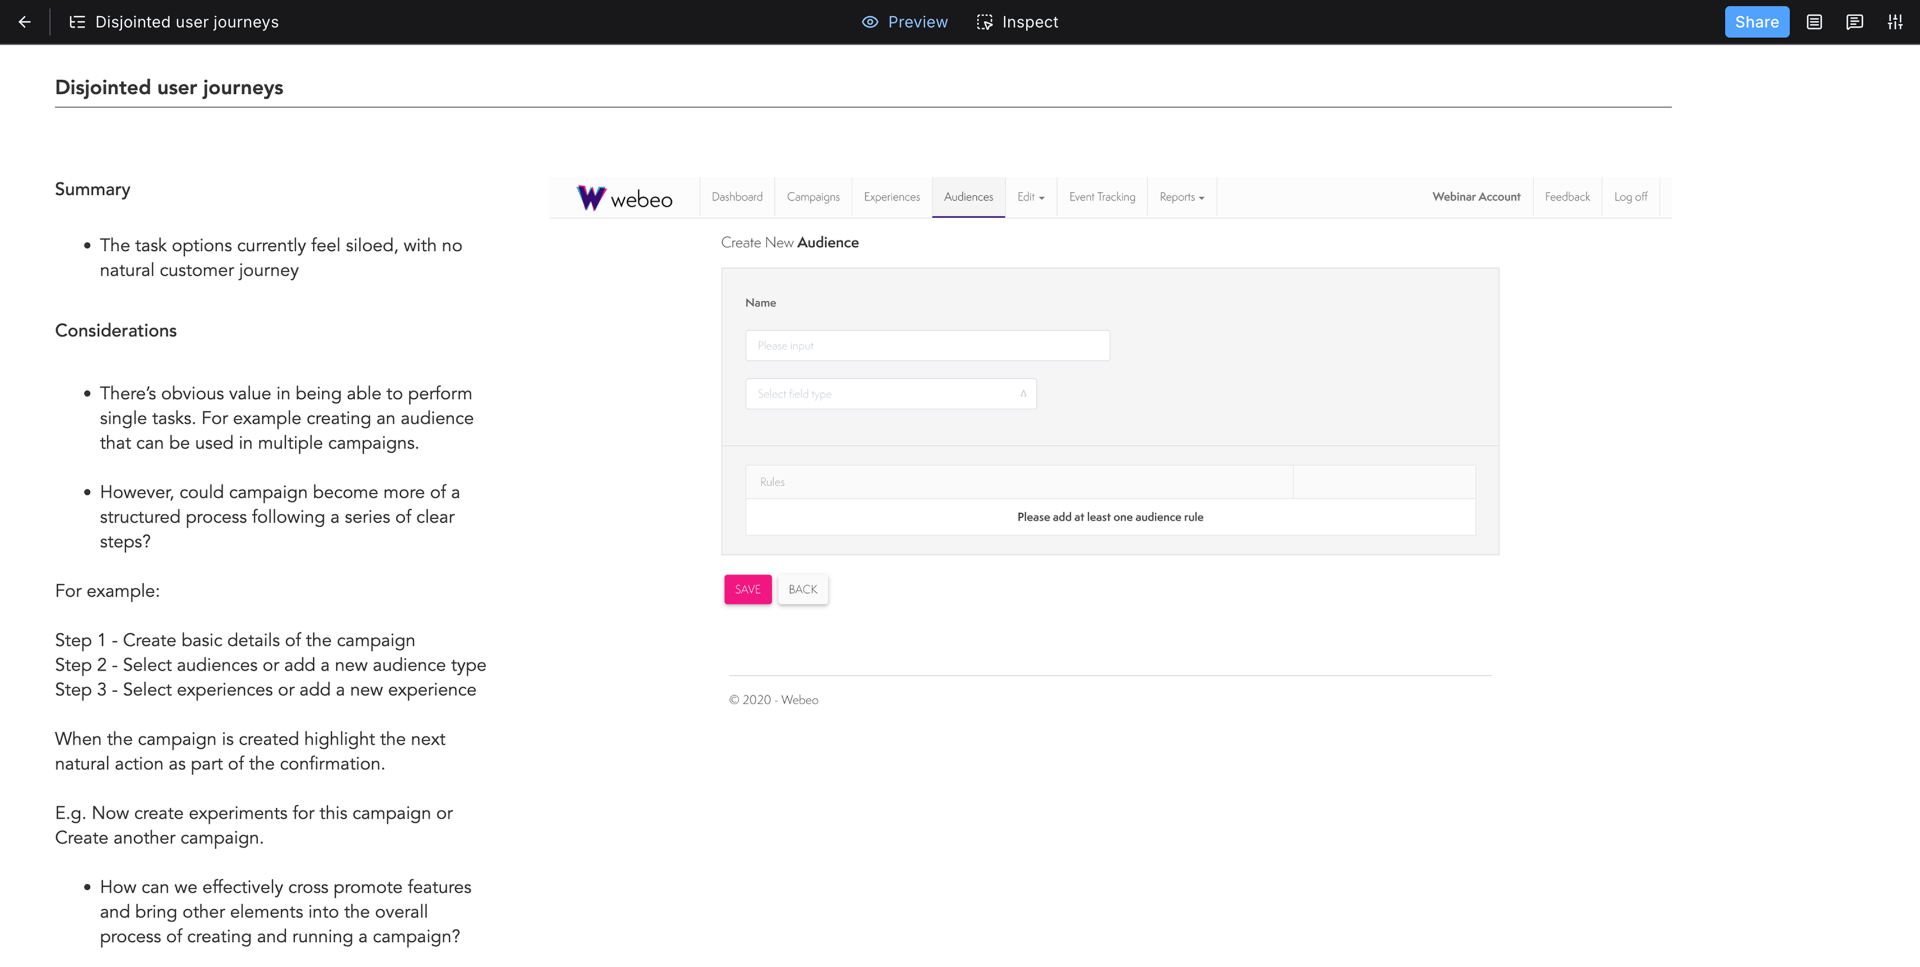Open the Select field type dropdown
Screen dimensions: 1920x967
(x=891, y=394)
